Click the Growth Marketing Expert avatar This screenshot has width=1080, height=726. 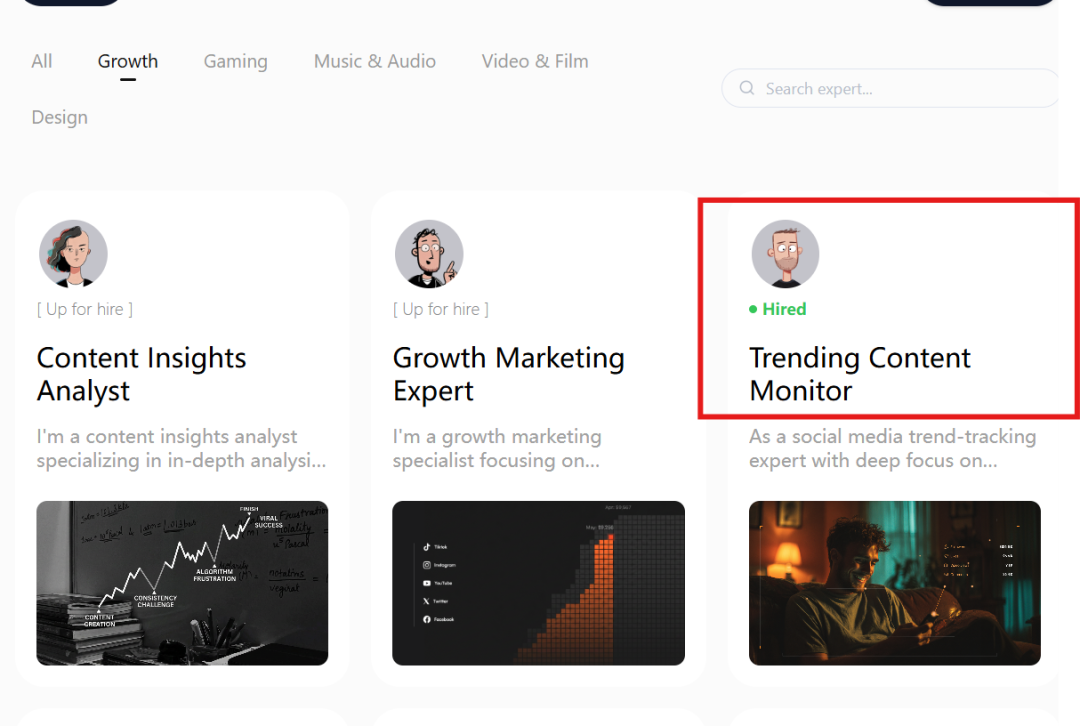tap(429, 253)
